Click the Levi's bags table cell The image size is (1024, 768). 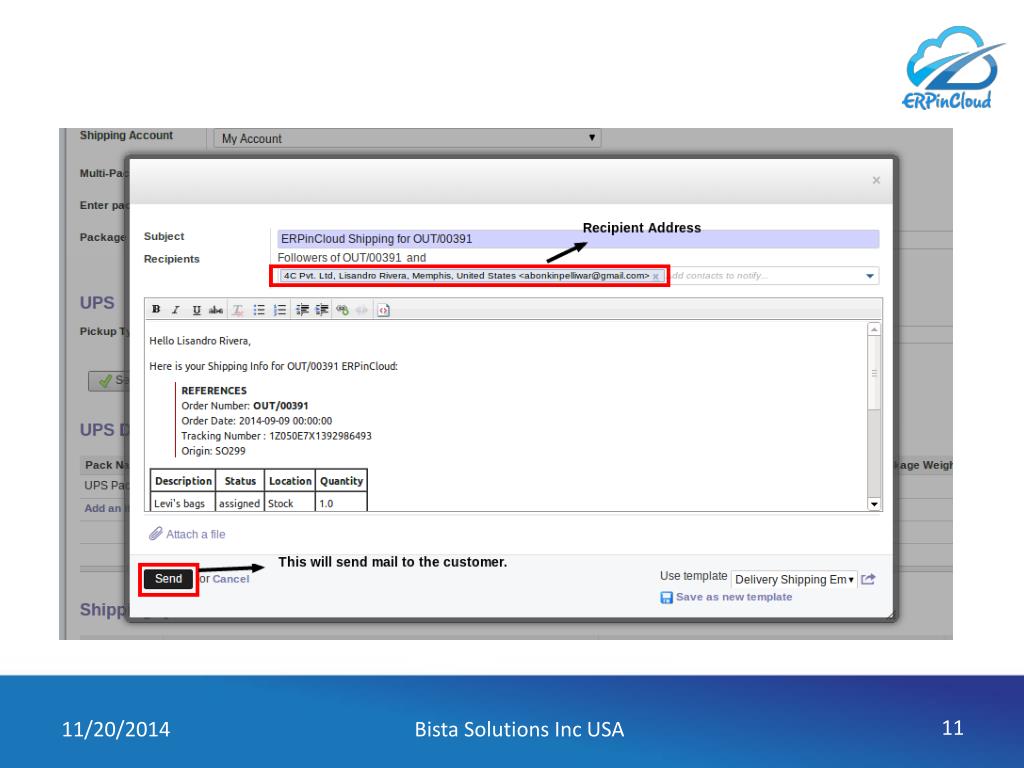pos(182,503)
